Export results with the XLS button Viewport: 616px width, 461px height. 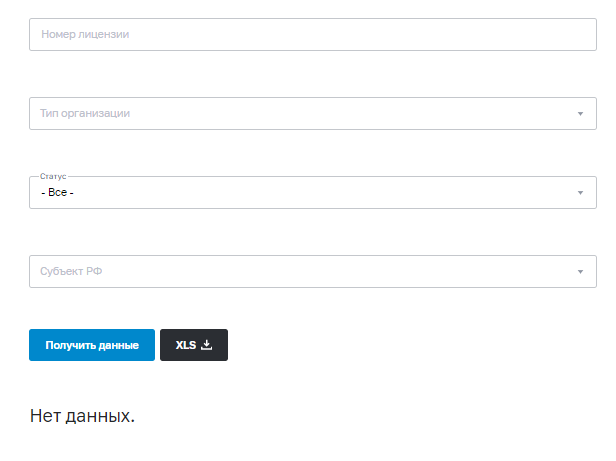coord(194,345)
